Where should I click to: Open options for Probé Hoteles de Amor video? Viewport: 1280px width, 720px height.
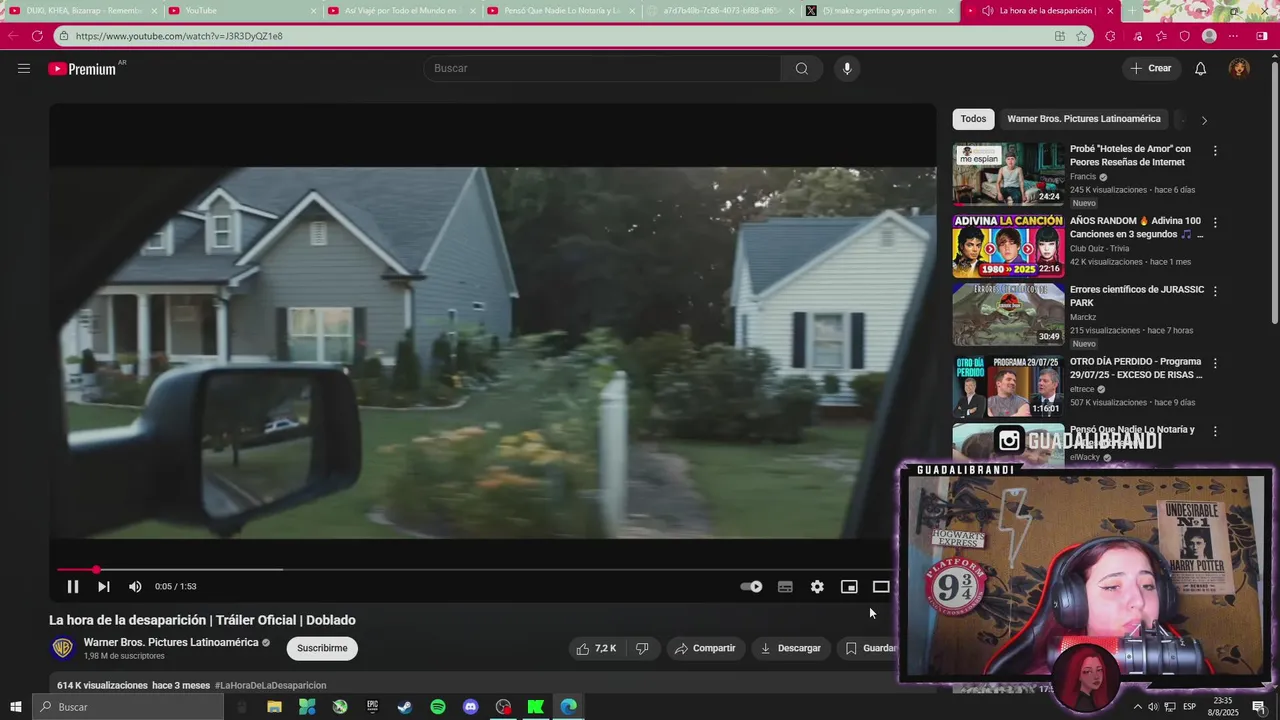tap(1215, 151)
